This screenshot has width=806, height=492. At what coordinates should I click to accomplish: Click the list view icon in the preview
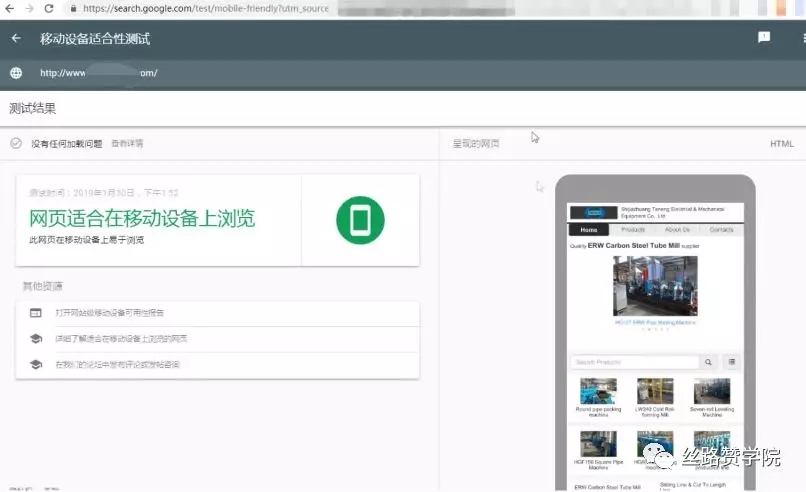coord(732,362)
